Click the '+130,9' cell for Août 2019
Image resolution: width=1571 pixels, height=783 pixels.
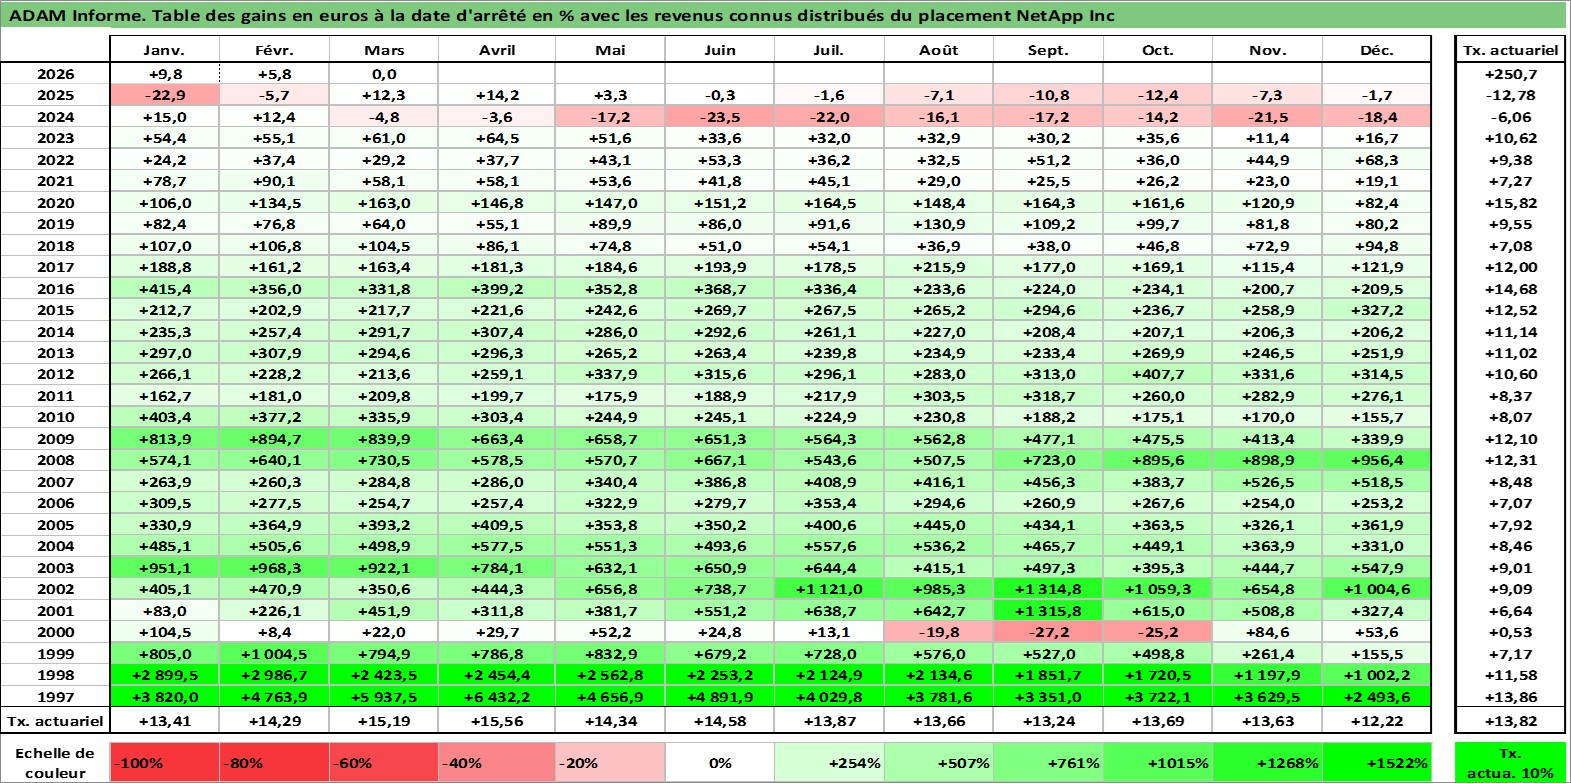(939, 224)
